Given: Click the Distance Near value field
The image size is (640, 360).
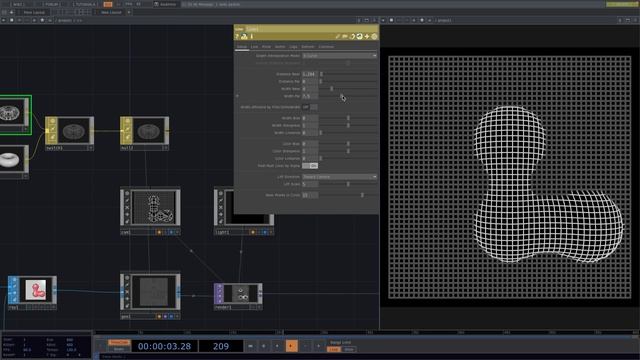Looking at the screenshot, I should coord(310,74).
